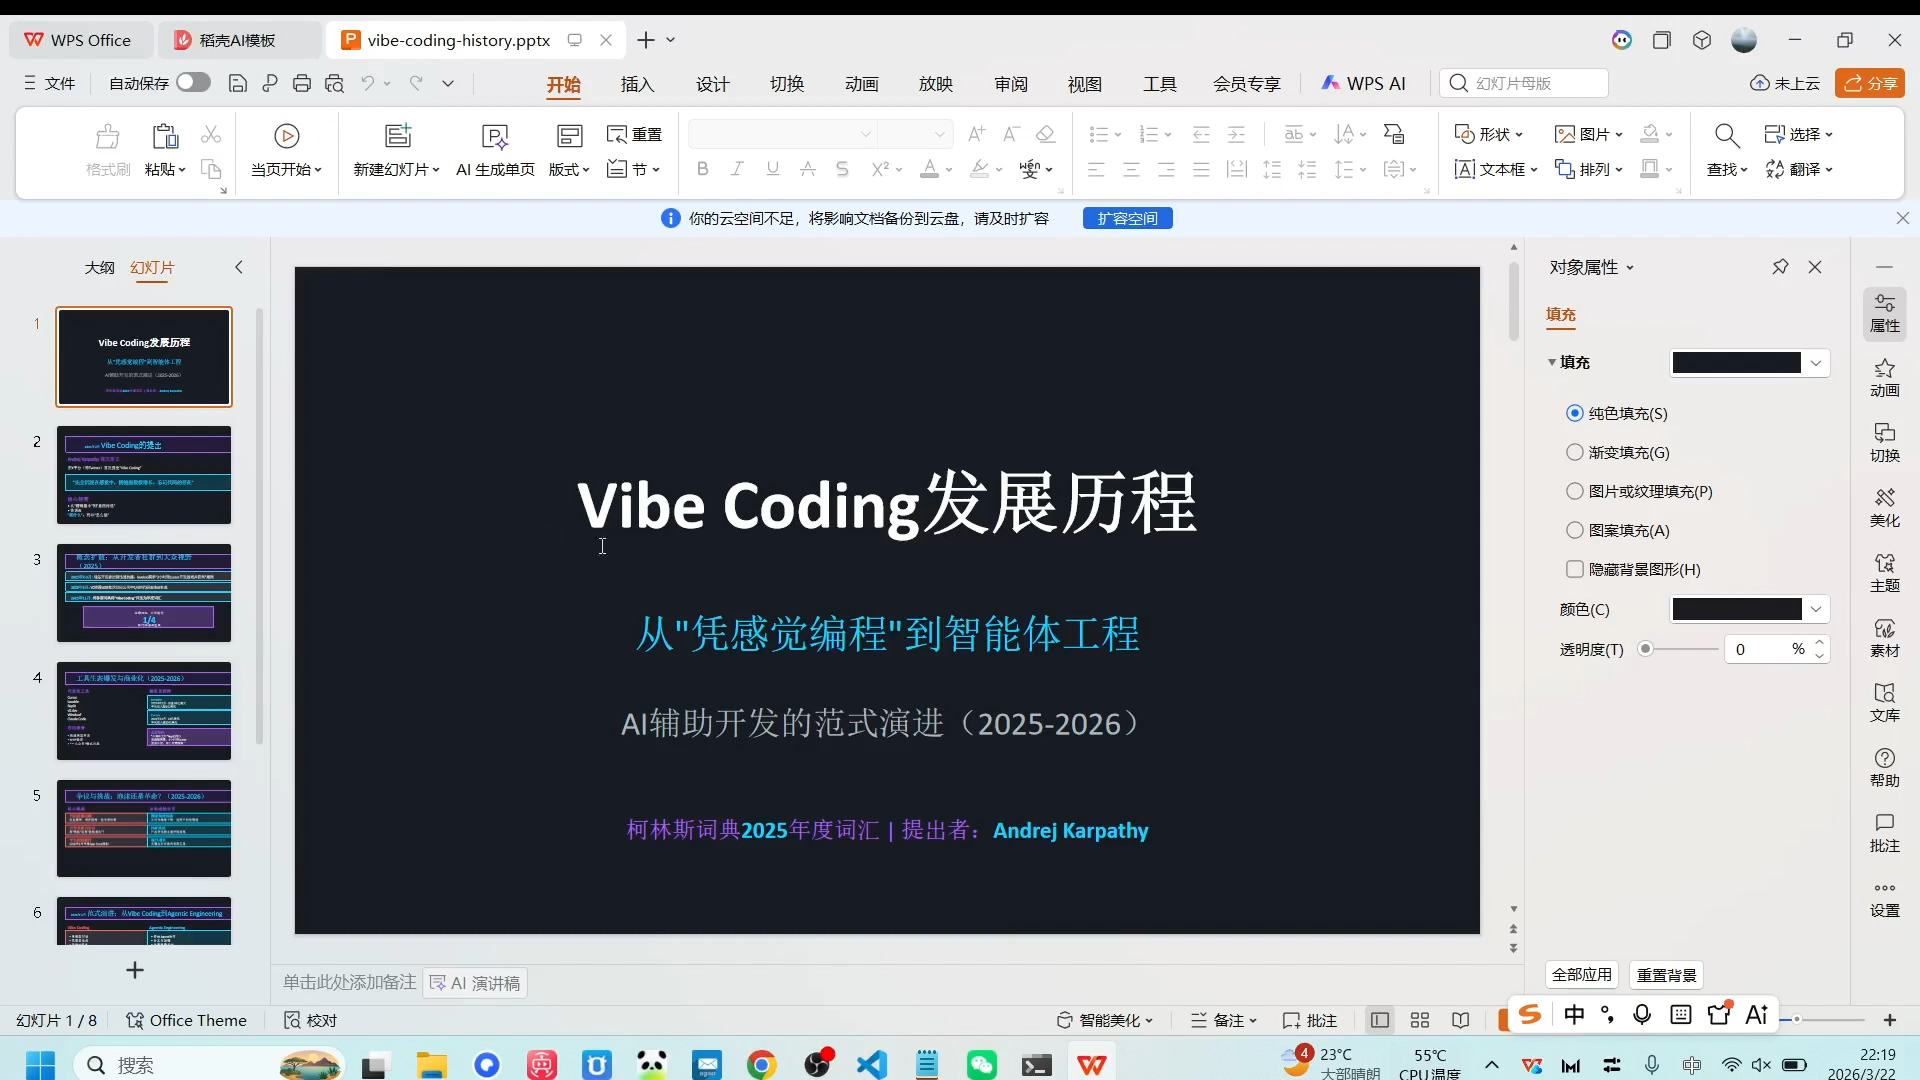Start slideshow from the current slide icon

coord(286,136)
